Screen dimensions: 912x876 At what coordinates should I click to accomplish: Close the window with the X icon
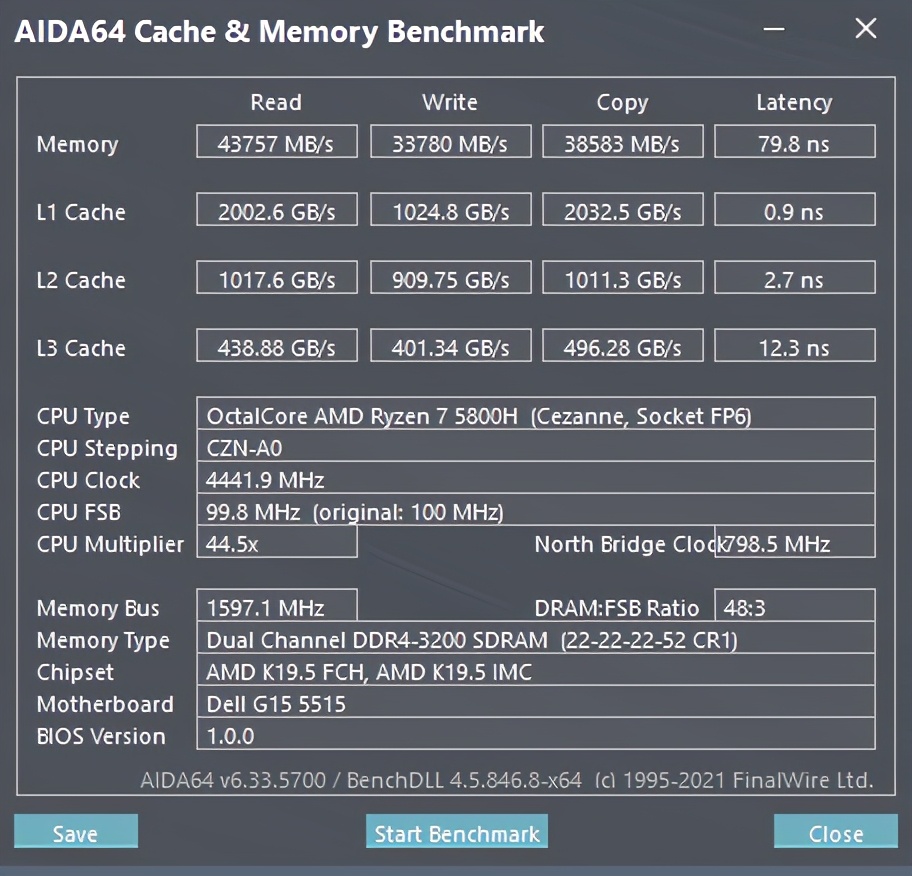(865, 29)
